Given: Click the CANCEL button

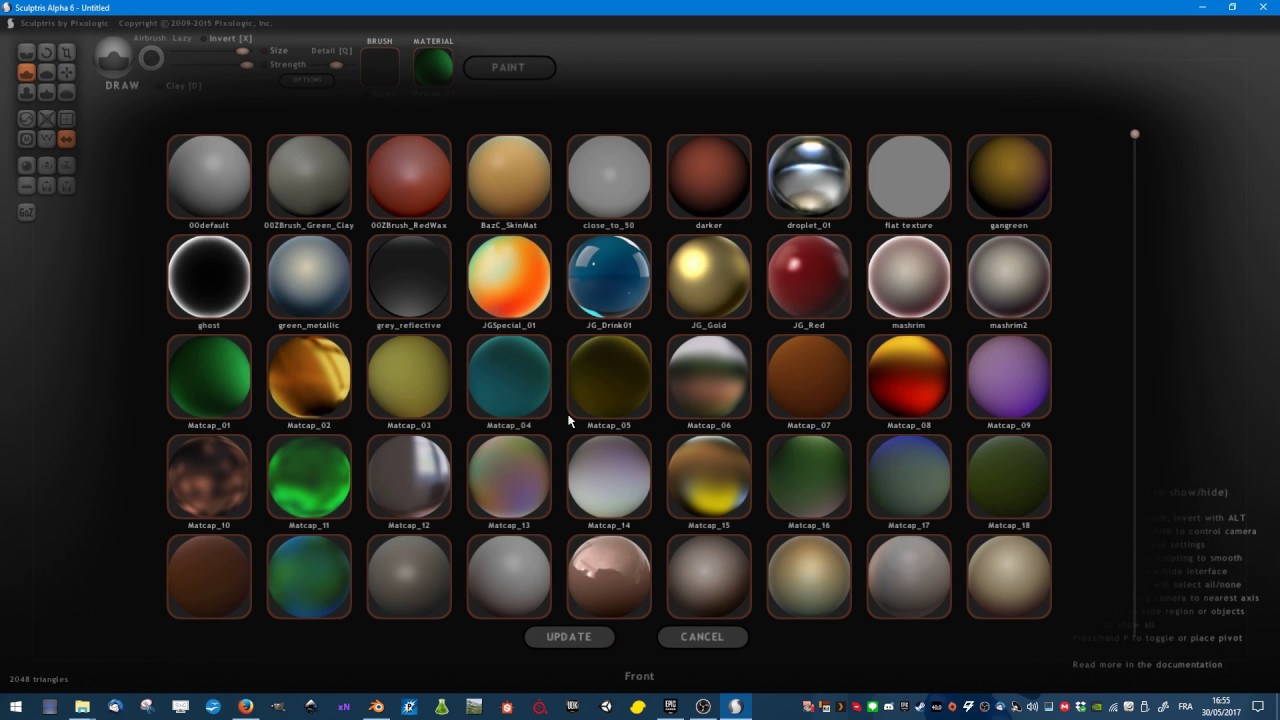Looking at the screenshot, I should (x=702, y=637).
